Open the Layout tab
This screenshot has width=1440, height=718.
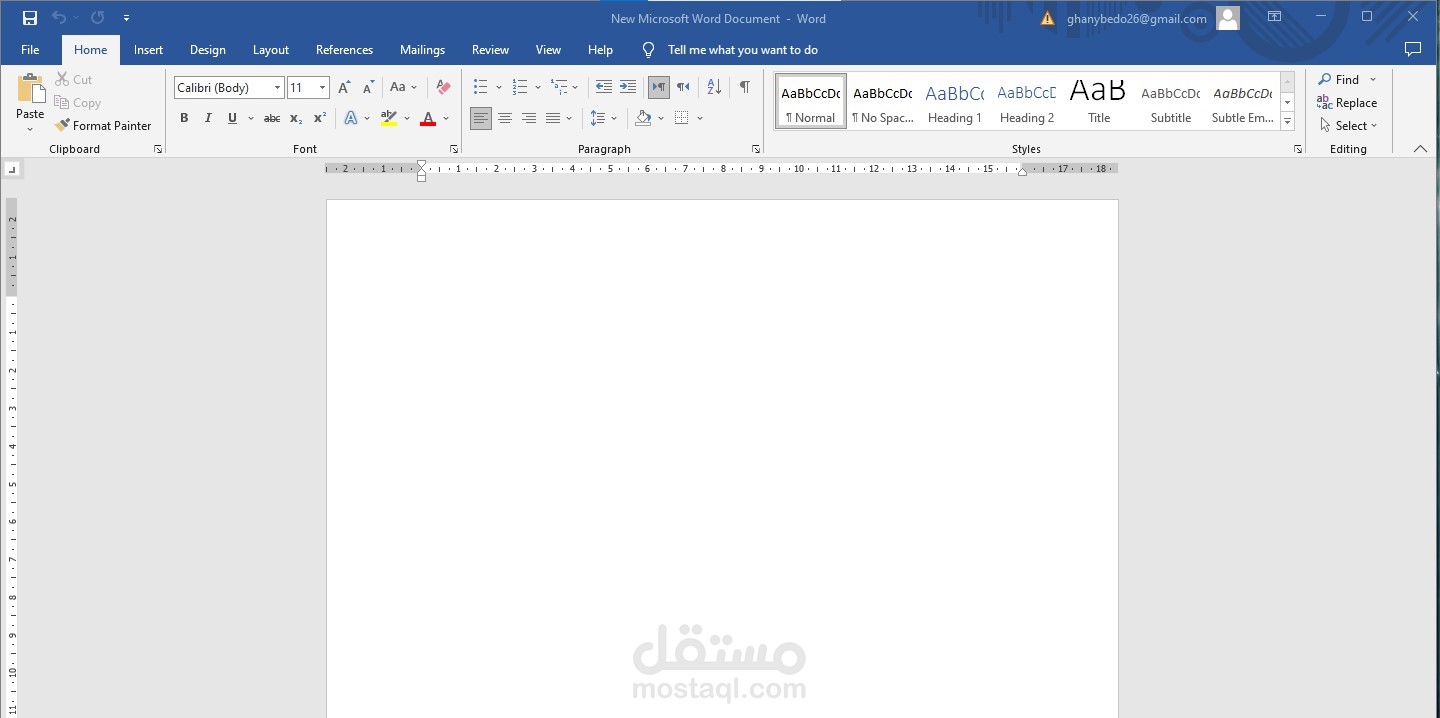(x=270, y=49)
